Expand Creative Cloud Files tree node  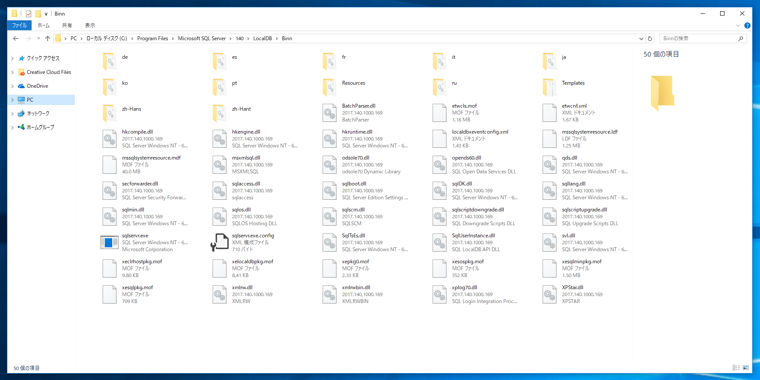point(12,72)
